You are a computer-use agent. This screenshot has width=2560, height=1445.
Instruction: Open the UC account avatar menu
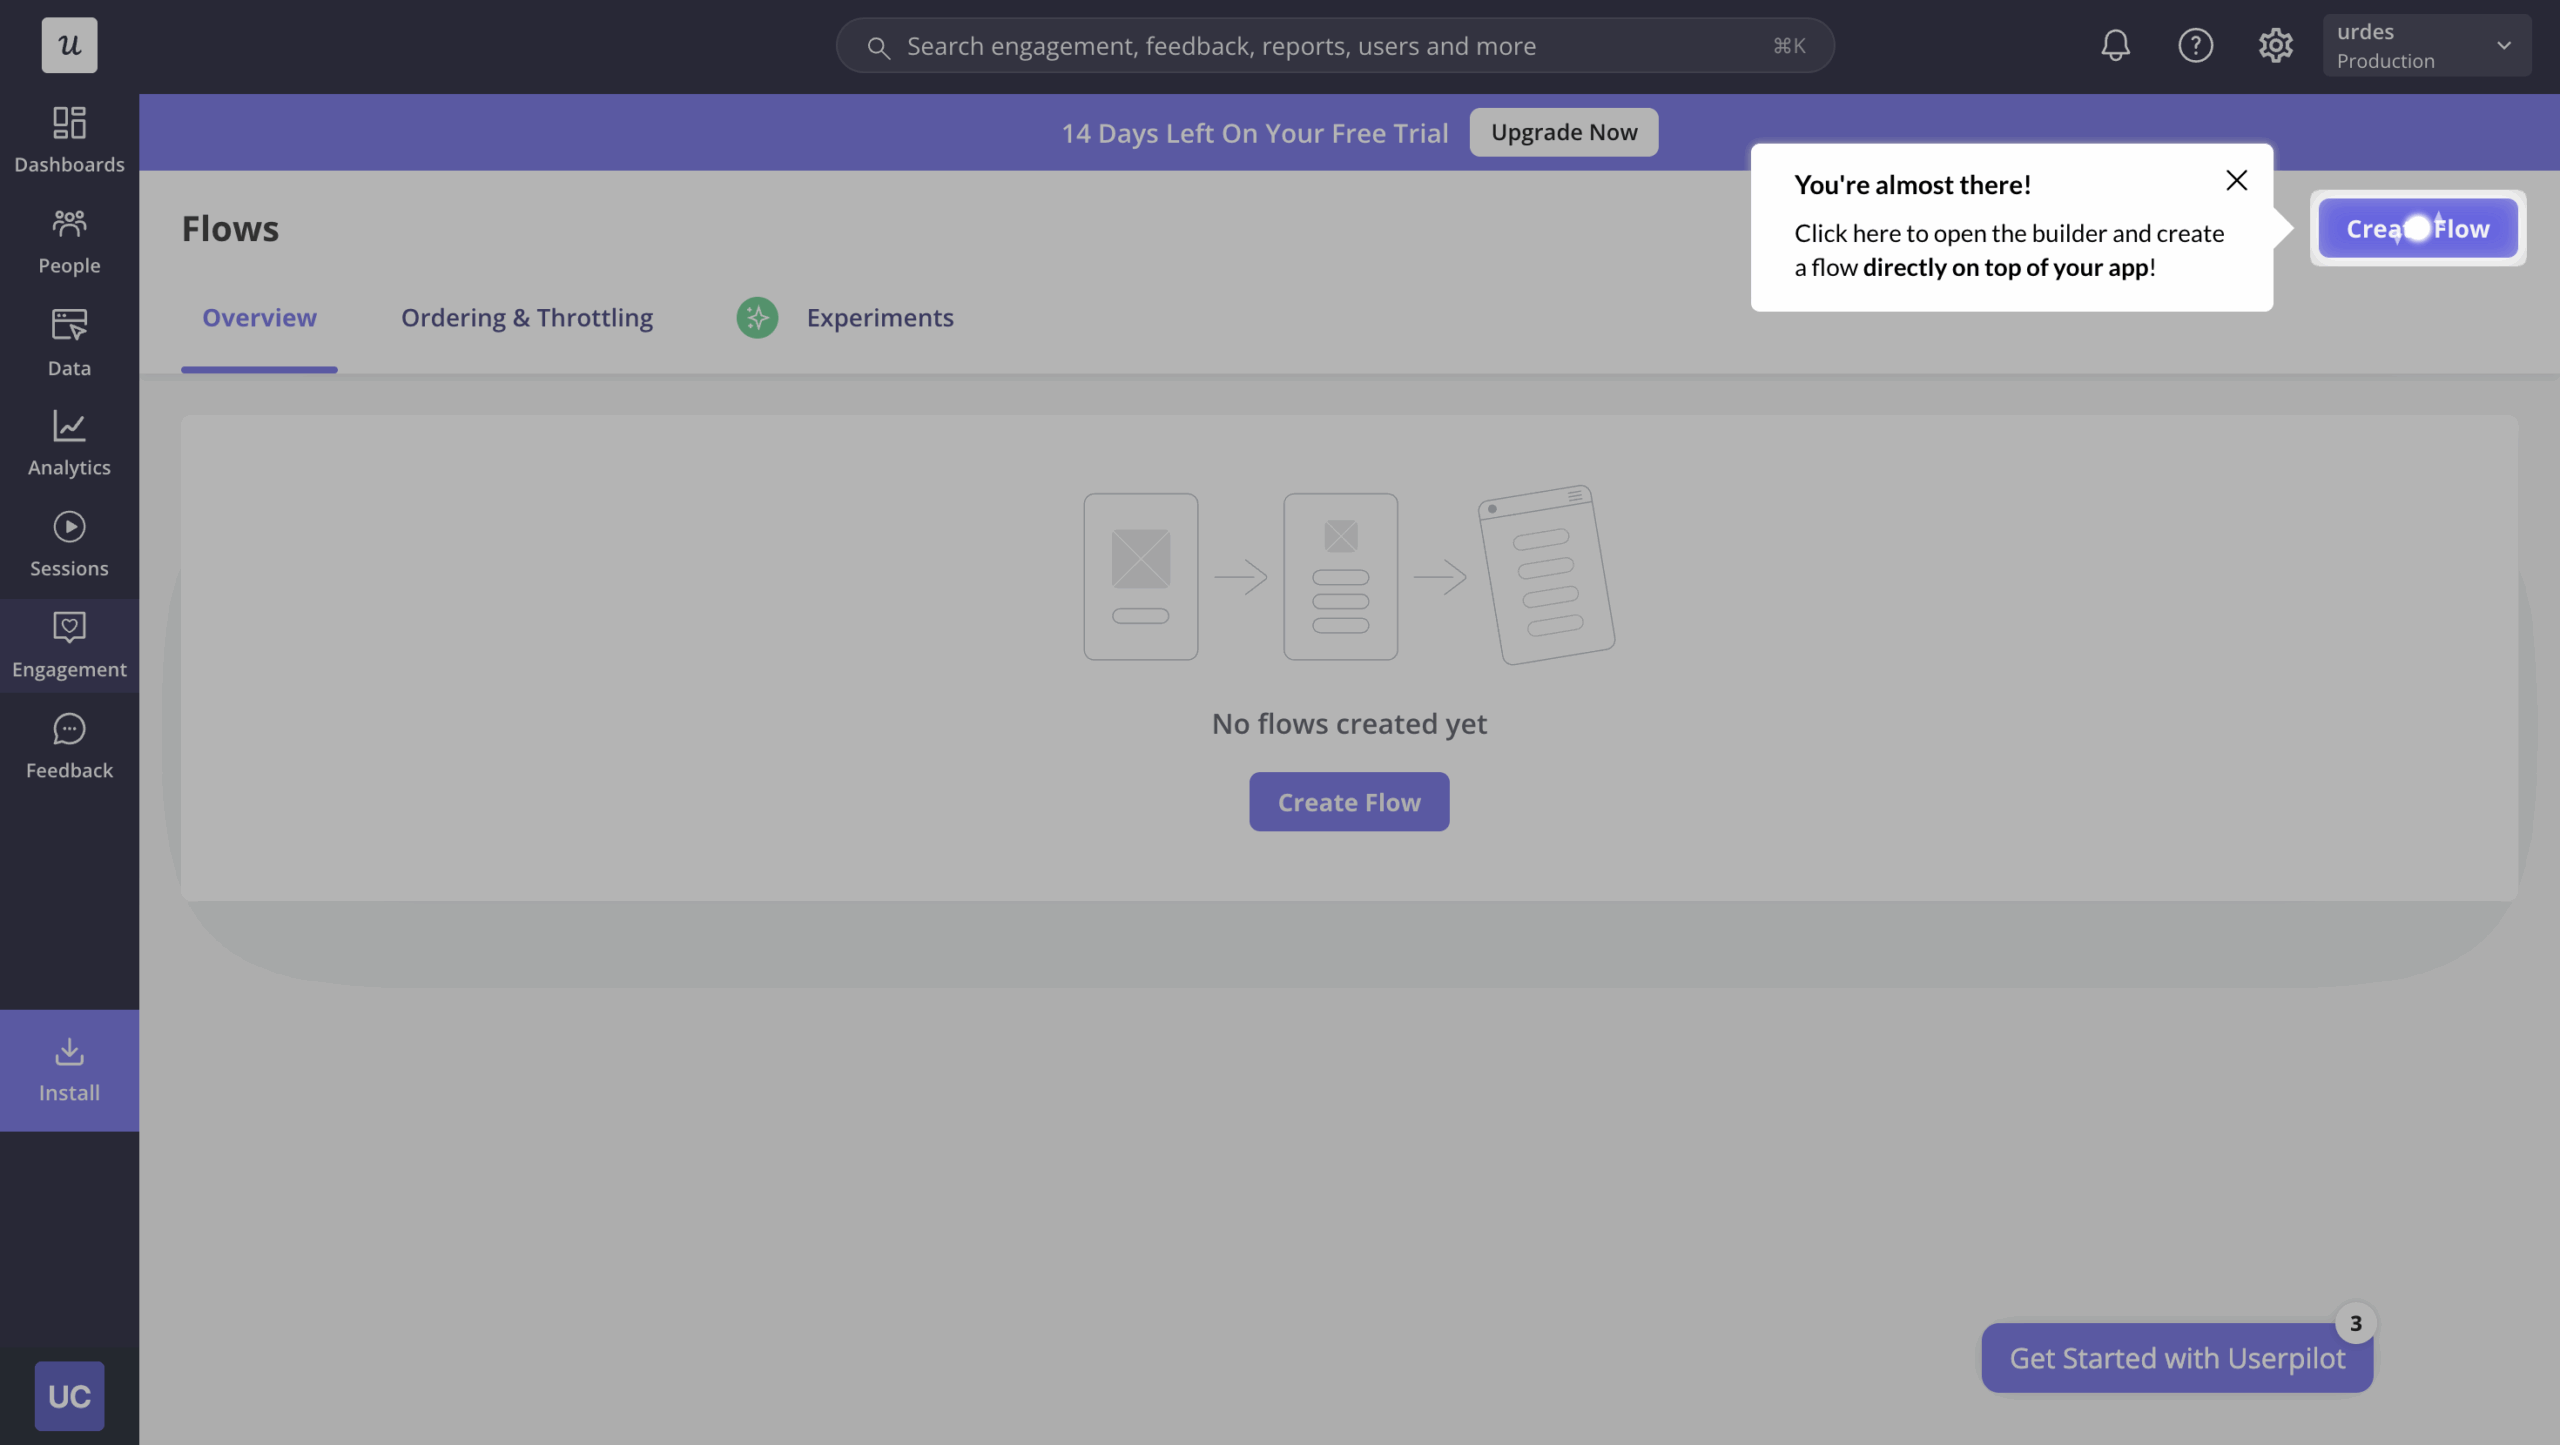(x=68, y=1395)
